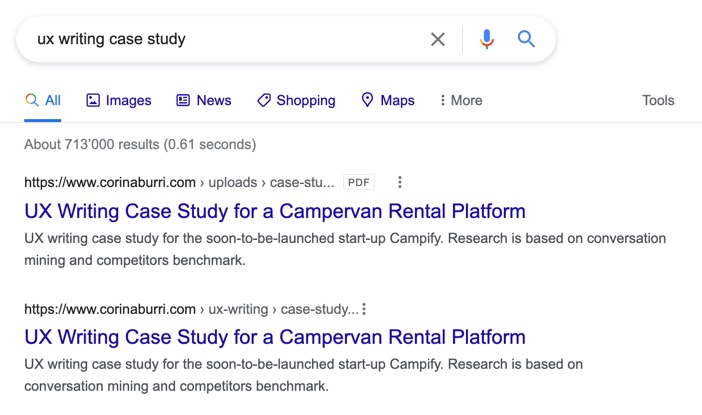This screenshot has height=415, width=702.
Task: Switch to the News tab
Action: tap(204, 100)
